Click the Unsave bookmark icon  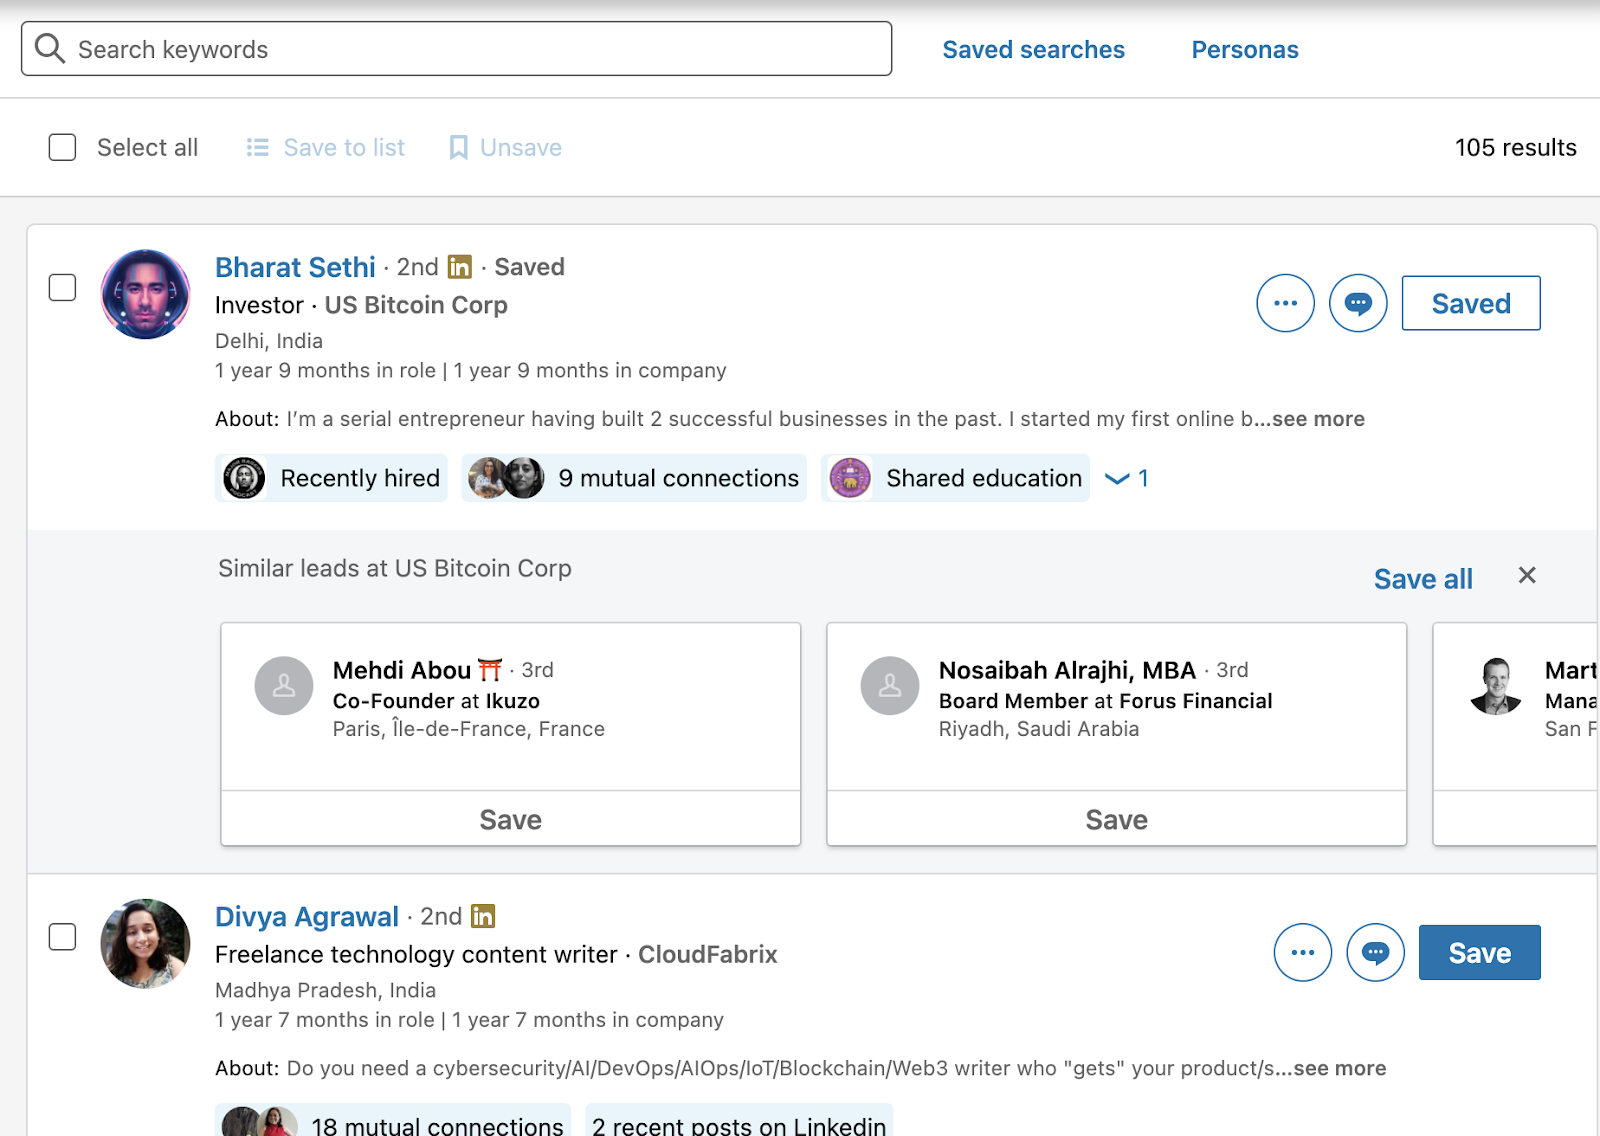click(458, 148)
